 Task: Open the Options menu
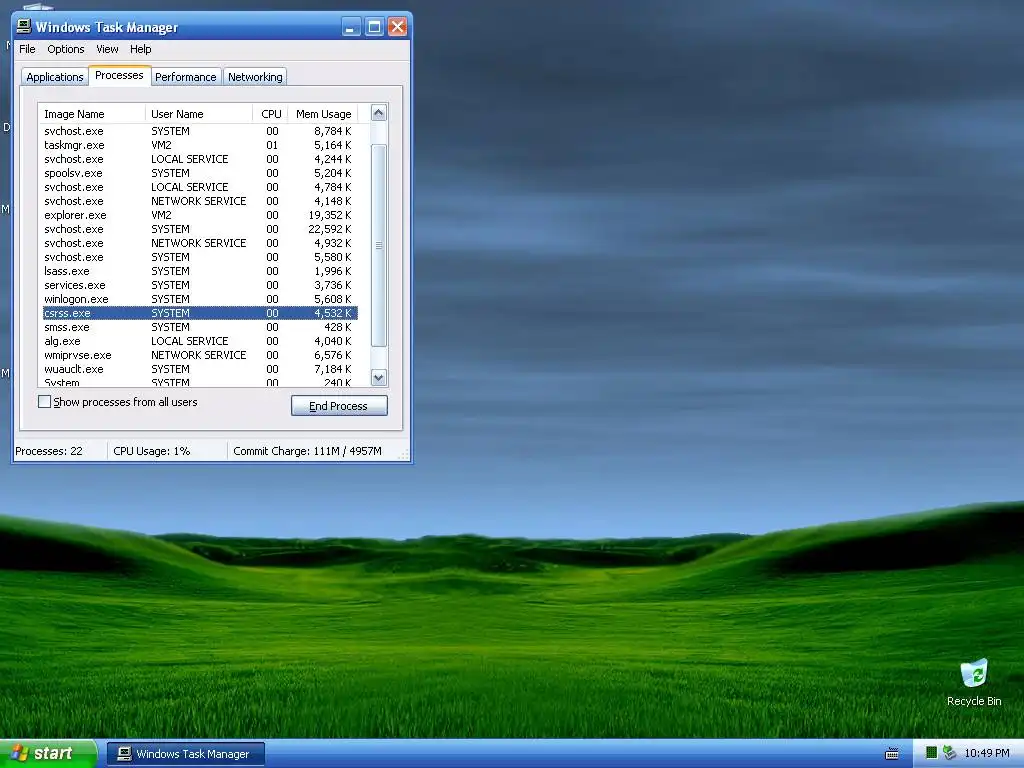(x=66, y=49)
